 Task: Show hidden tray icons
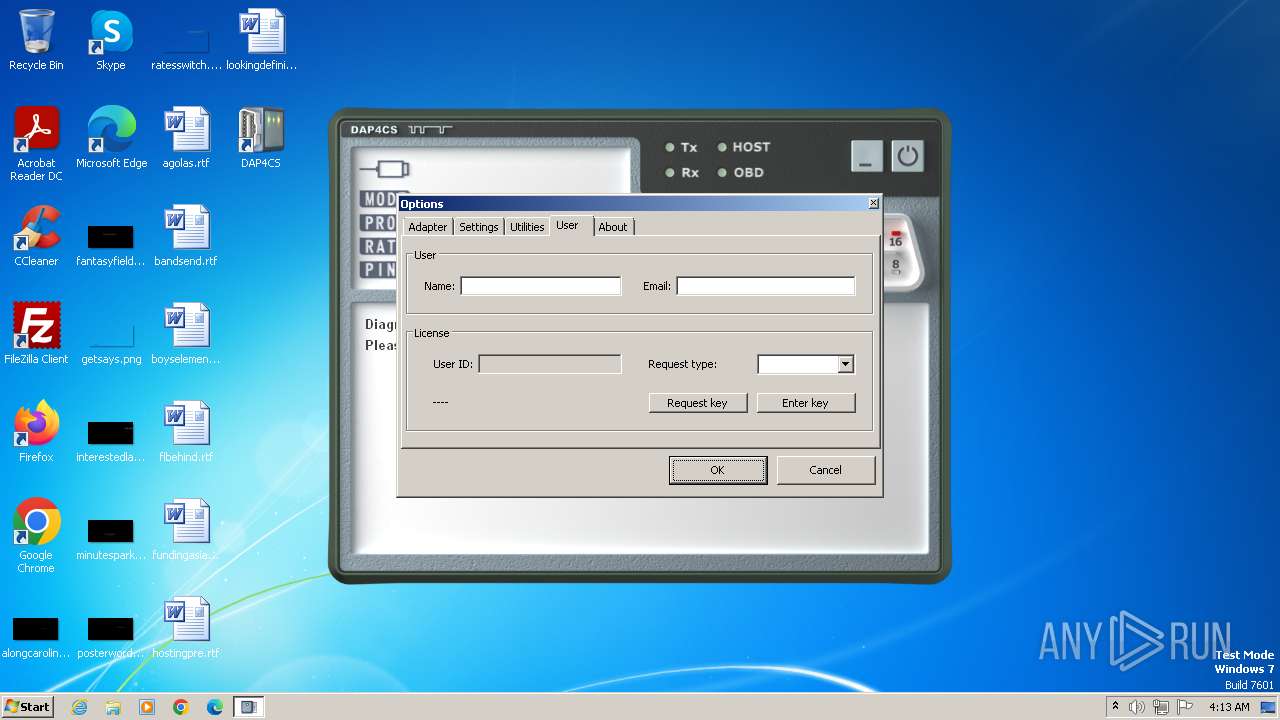coord(1115,707)
